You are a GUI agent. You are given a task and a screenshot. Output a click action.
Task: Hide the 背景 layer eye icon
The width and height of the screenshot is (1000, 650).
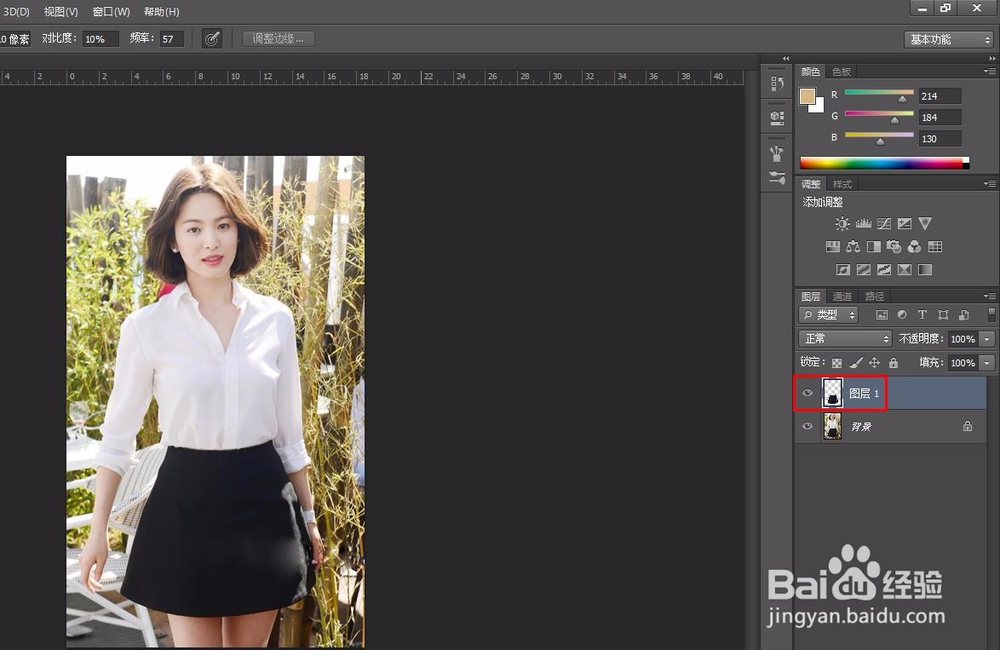[807, 426]
